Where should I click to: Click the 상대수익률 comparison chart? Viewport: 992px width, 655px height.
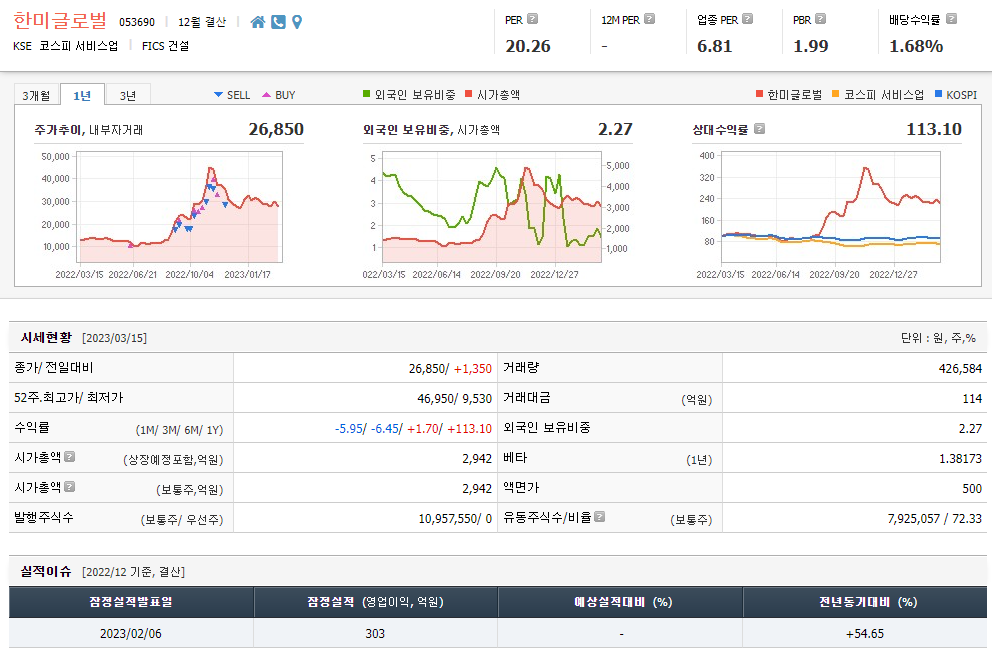point(831,207)
